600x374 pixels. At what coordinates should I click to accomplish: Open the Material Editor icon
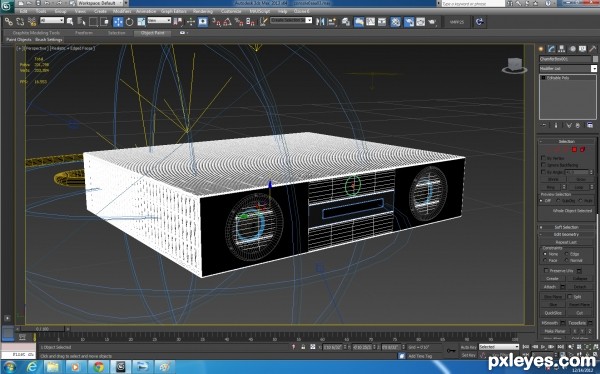[395, 22]
